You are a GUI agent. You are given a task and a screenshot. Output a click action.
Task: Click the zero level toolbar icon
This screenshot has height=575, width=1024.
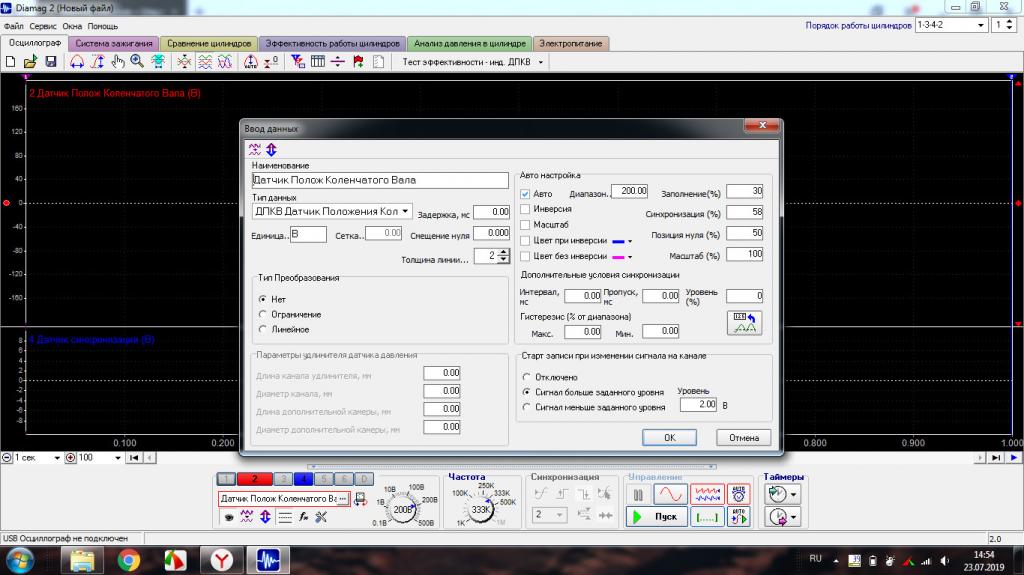[271, 62]
